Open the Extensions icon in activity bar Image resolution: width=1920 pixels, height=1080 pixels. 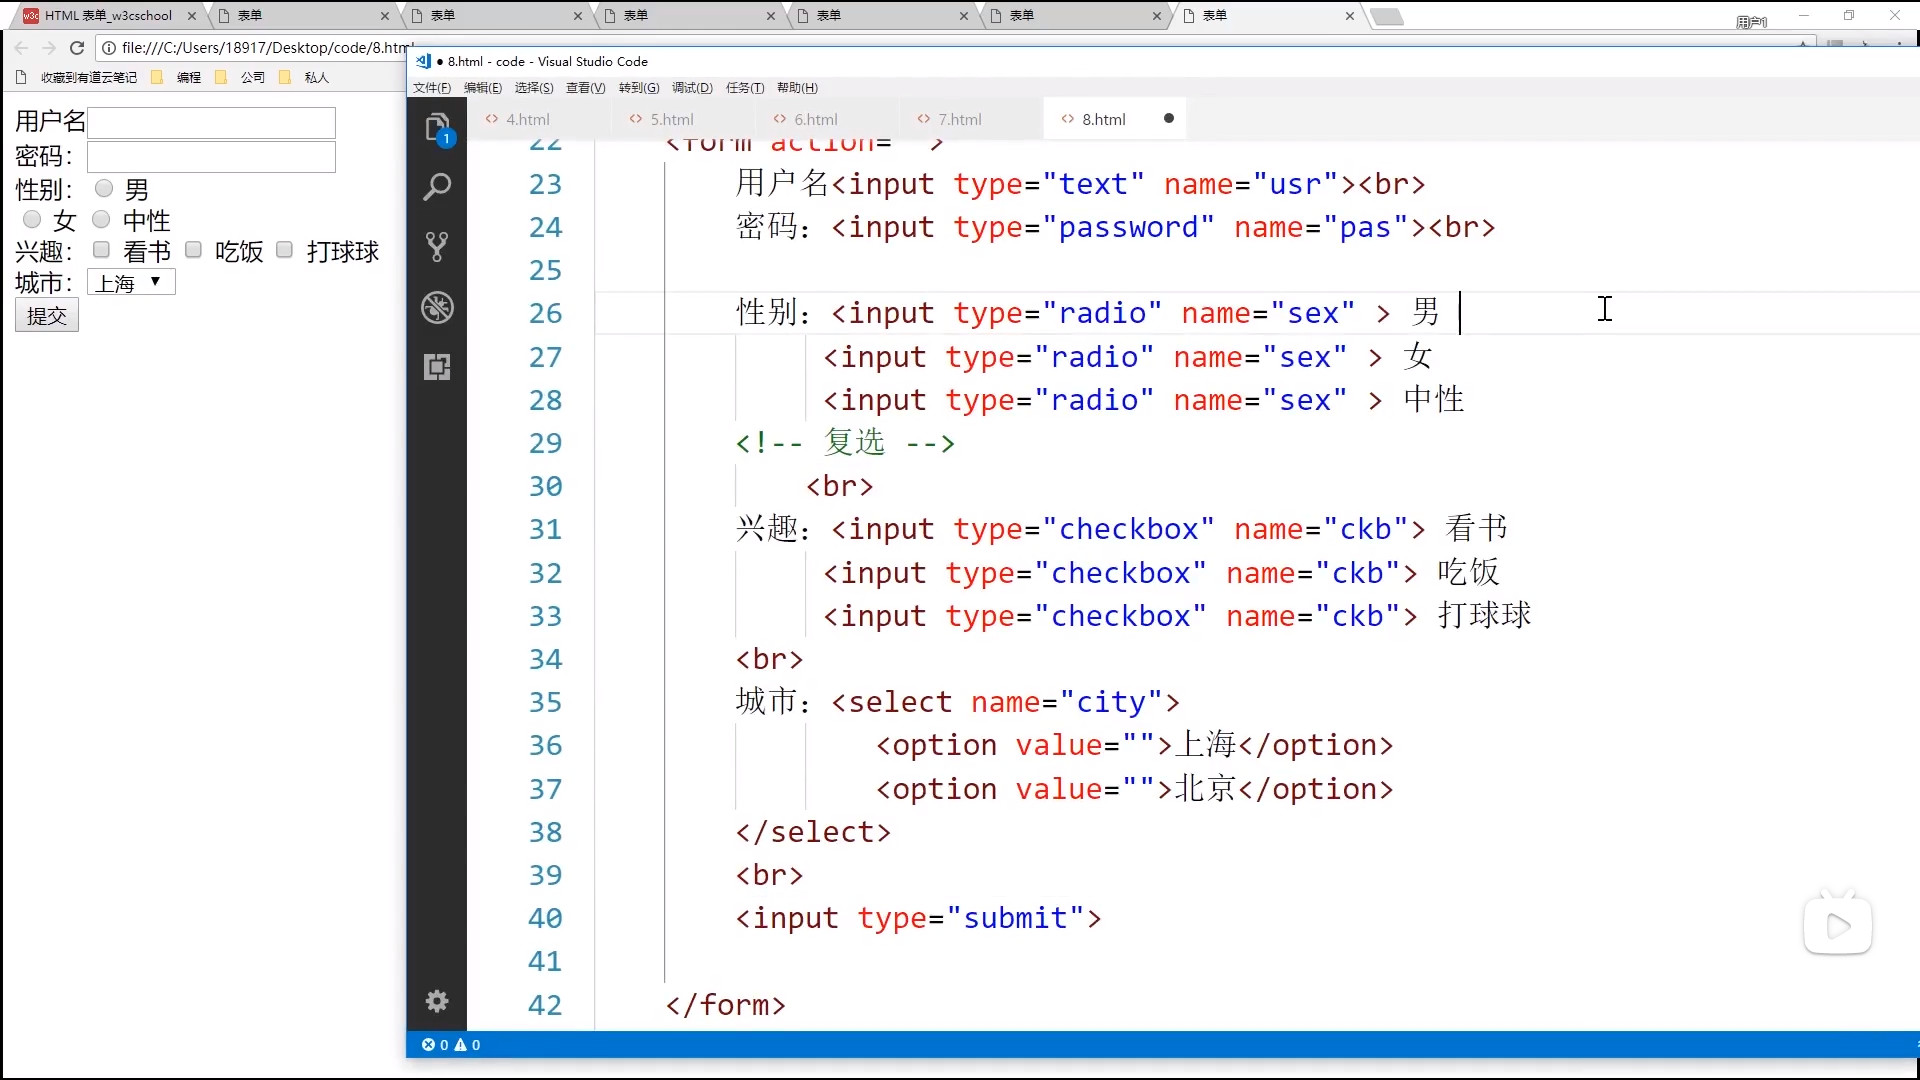click(437, 367)
